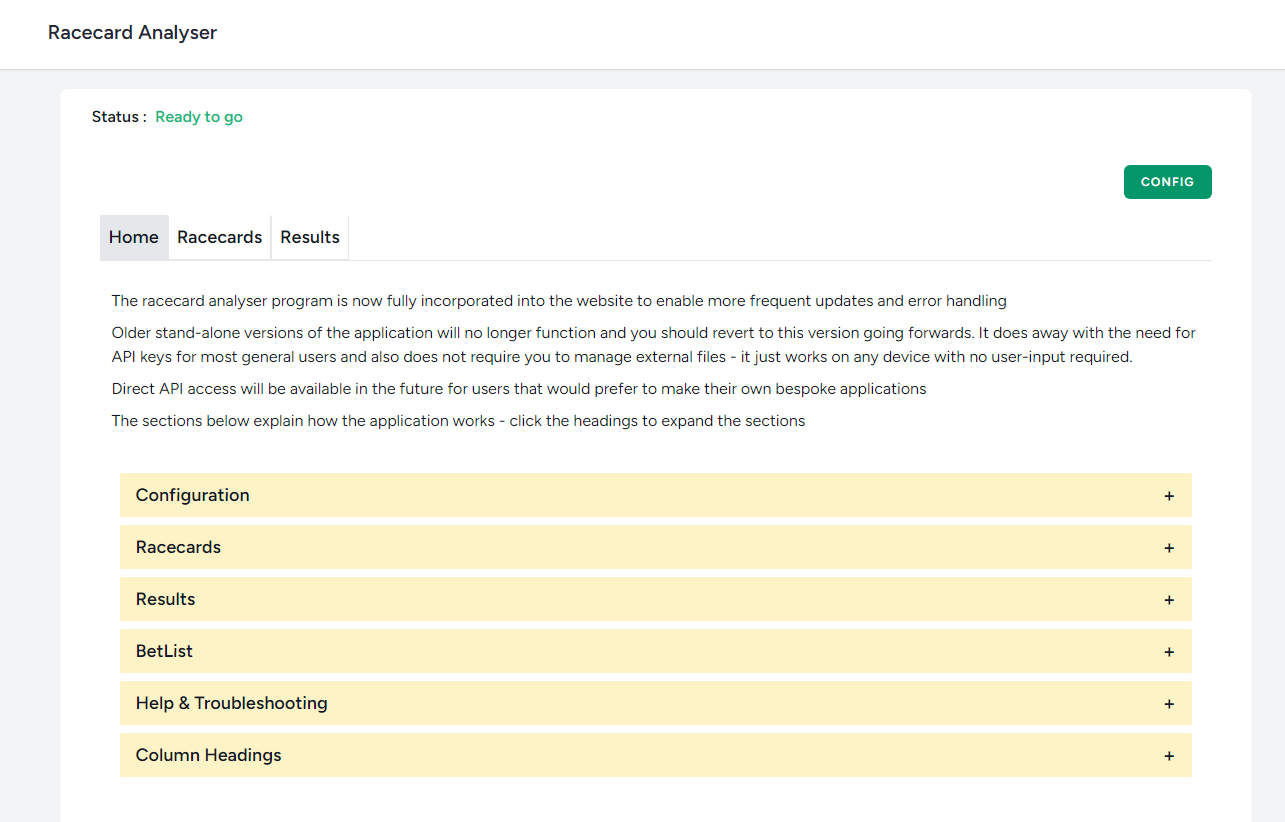
Task: Click plus icon next to Help & Troubleshooting
Action: 1169,704
